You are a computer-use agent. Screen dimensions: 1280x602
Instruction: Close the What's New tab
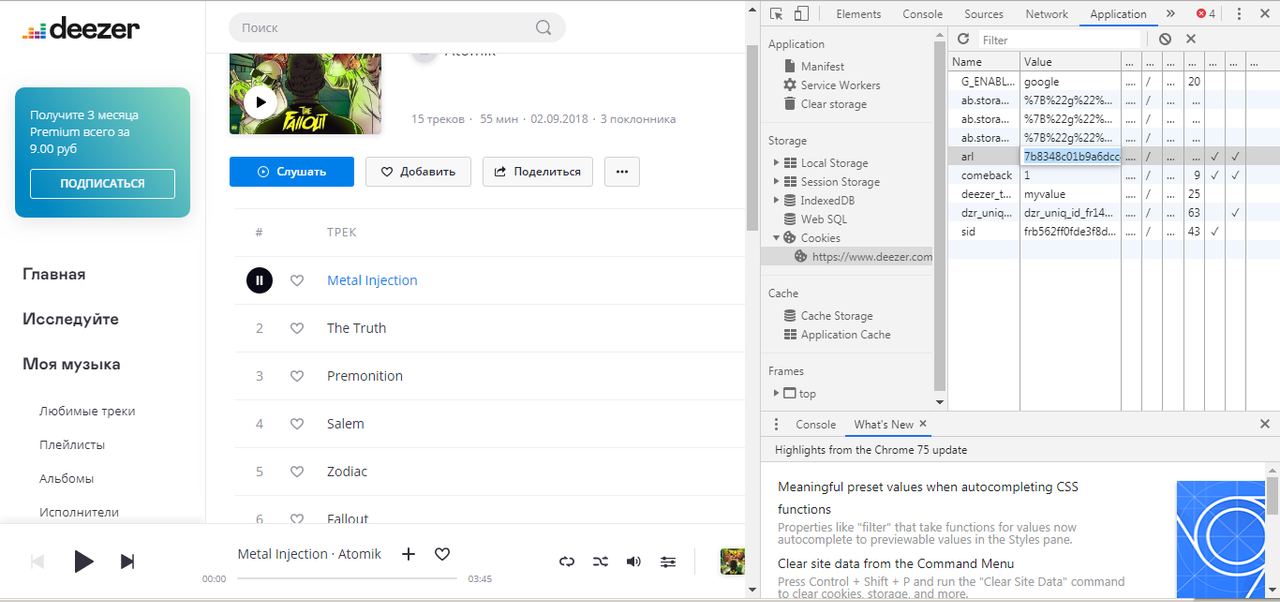923,424
